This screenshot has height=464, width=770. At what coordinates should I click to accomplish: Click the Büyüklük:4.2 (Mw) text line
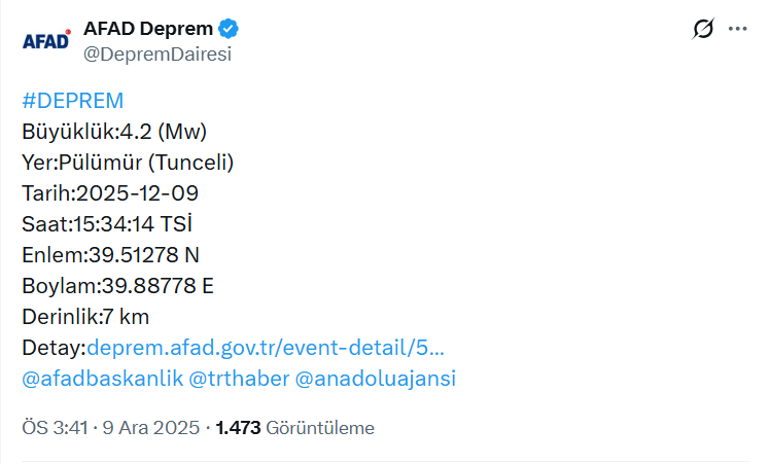tap(114, 131)
